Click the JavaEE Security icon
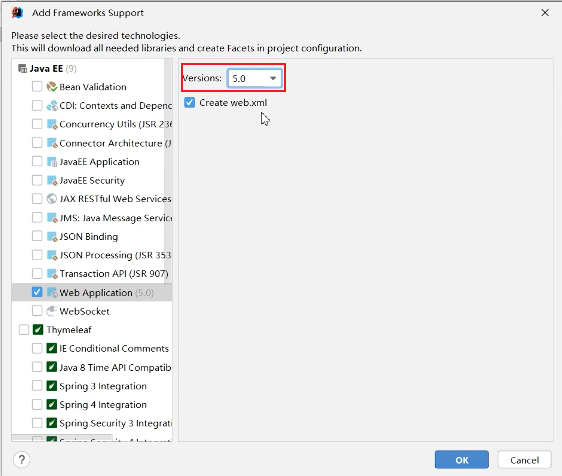Viewport: 562px width, 476px height. (x=52, y=180)
